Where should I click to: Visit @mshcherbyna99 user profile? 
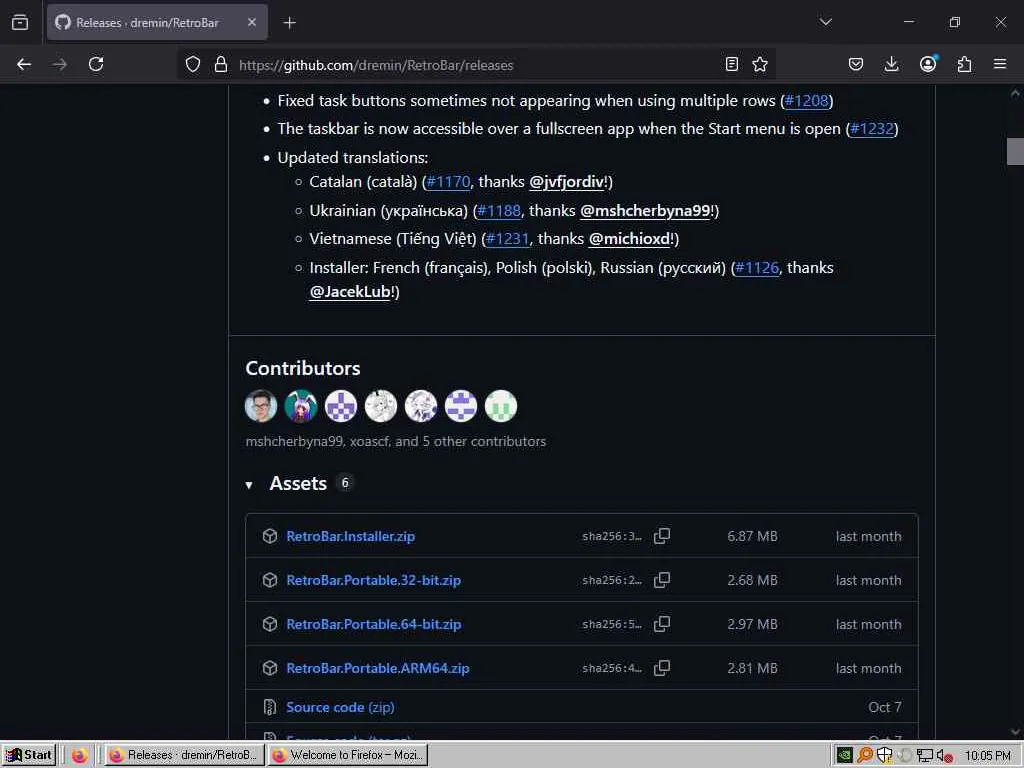click(x=645, y=211)
